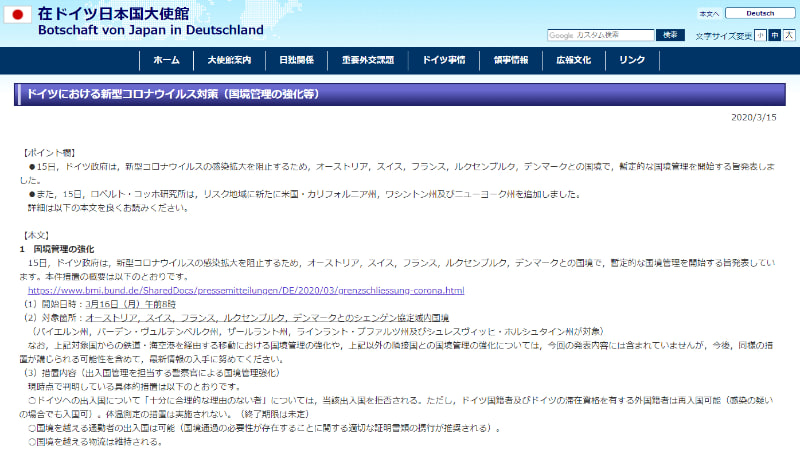
Task: Jump to 本文へ skip link
Action: [x=709, y=14]
